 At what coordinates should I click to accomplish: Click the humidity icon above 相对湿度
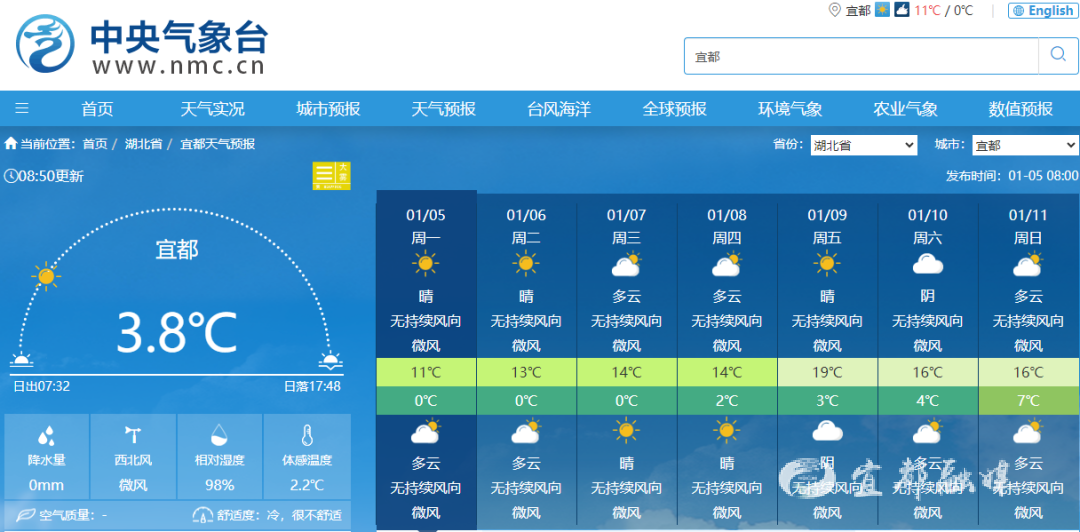point(220,436)
